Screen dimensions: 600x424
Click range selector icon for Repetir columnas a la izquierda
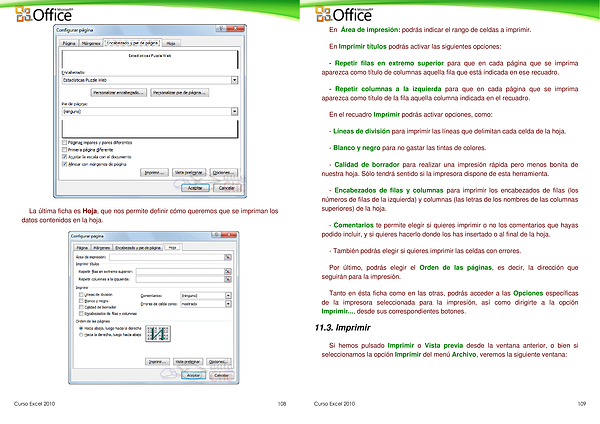point(228,279)
